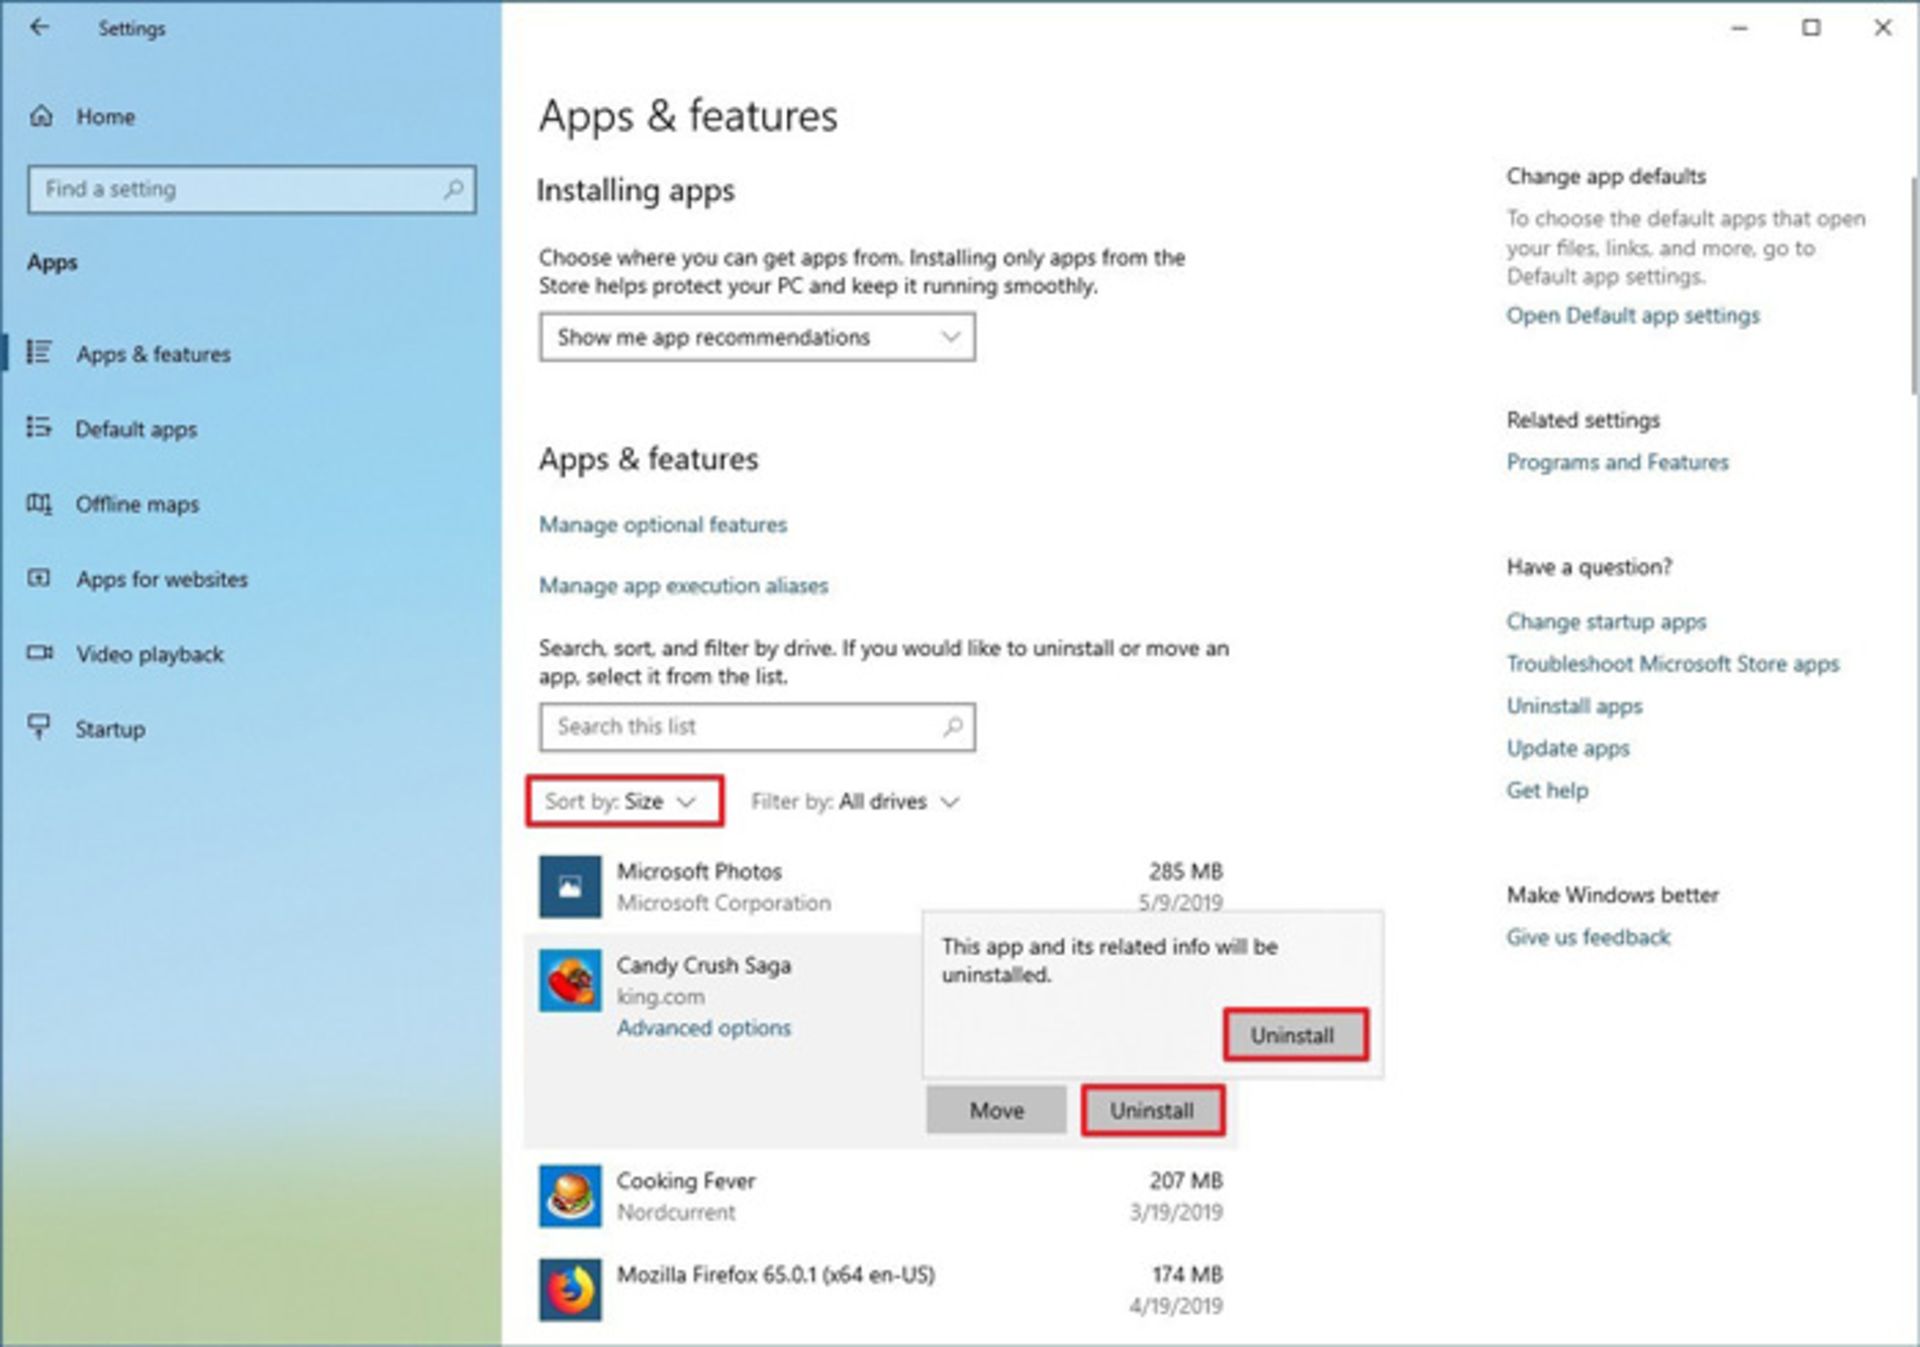Viewport: 1920px width, 1347px height.
Task: Click the Apps & features sidebar icon
Action: (x=39, y=352)
